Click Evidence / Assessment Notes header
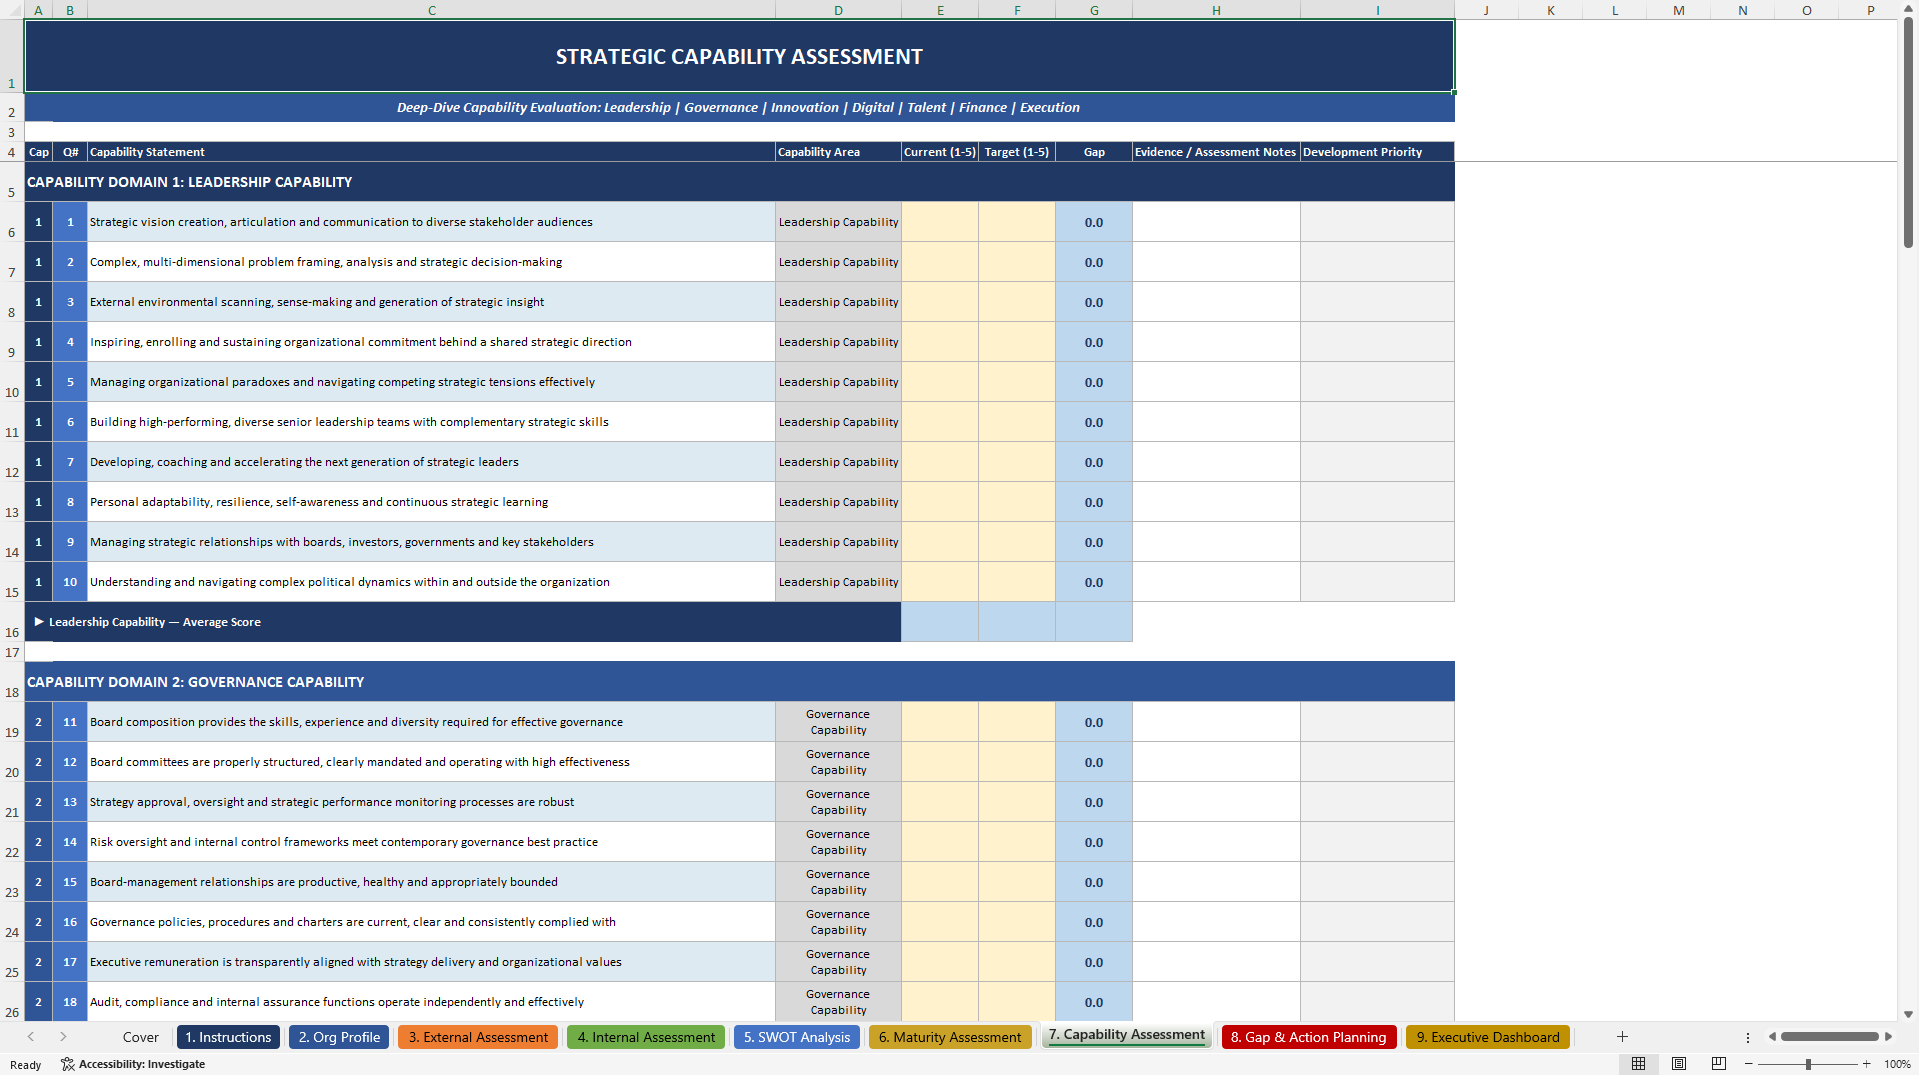The height and width of the screenshot is (1075, 1919). (1216, 152)
